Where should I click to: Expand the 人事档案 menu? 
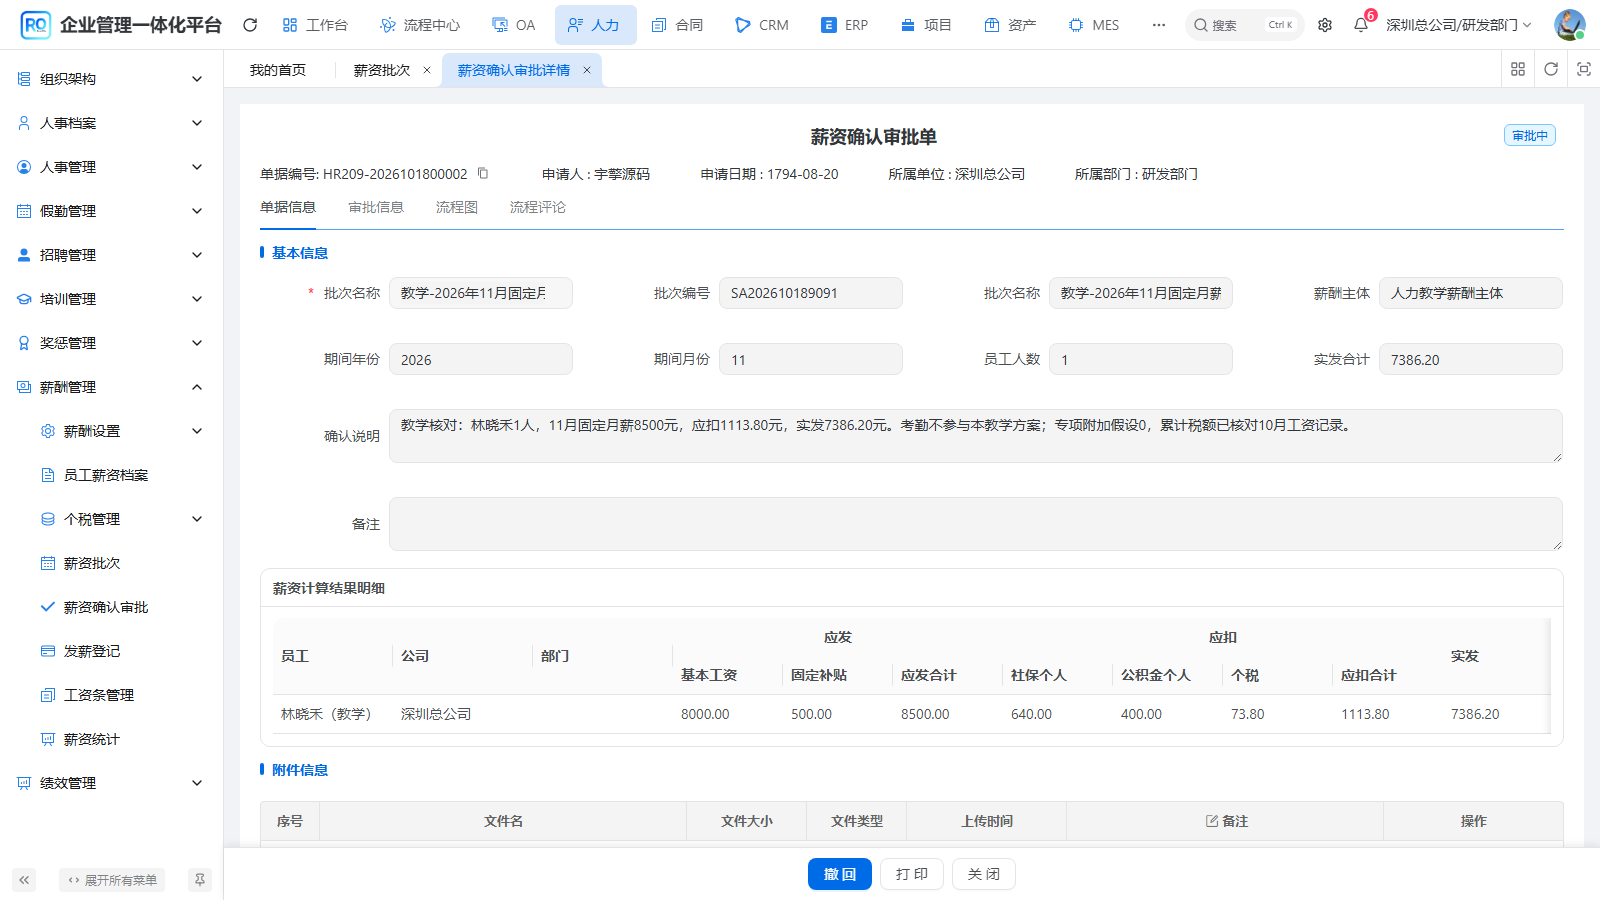point(112,123)
